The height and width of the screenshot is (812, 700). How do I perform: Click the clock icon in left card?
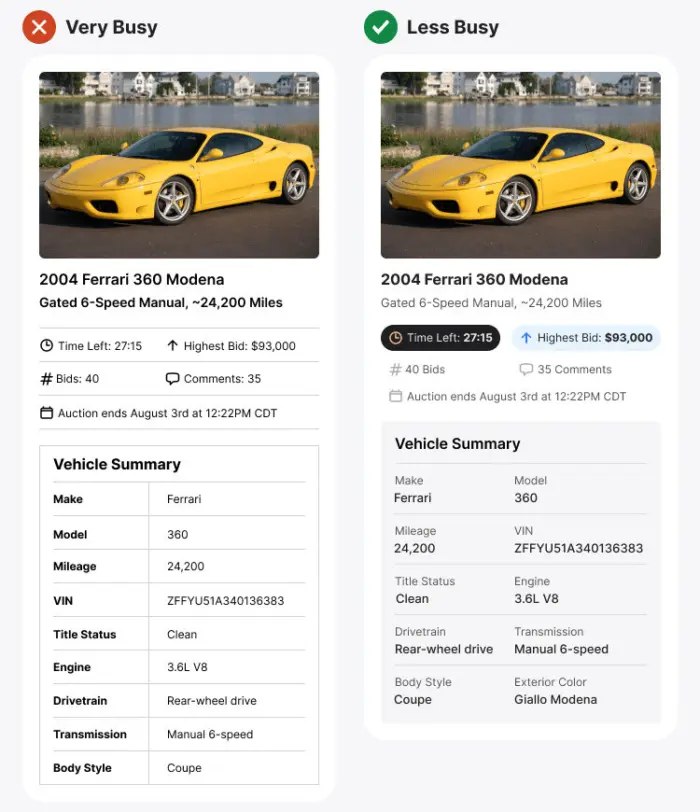click(x=46, y=346)
